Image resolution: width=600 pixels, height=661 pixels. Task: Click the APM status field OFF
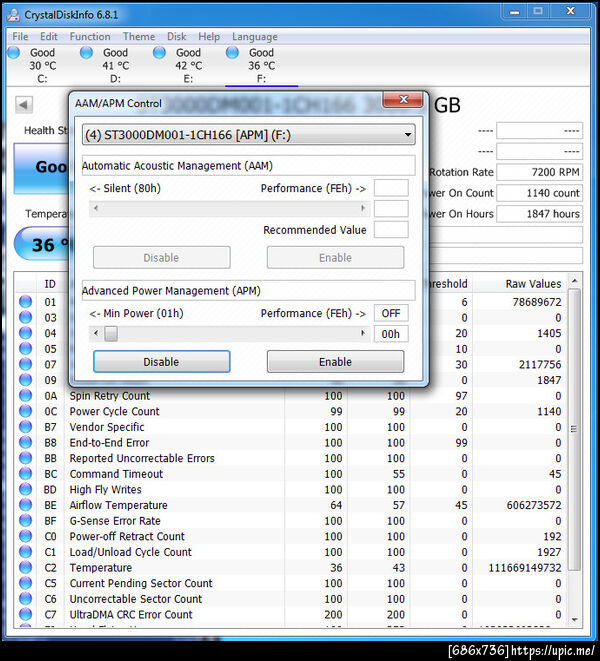[x=391, y=313]
